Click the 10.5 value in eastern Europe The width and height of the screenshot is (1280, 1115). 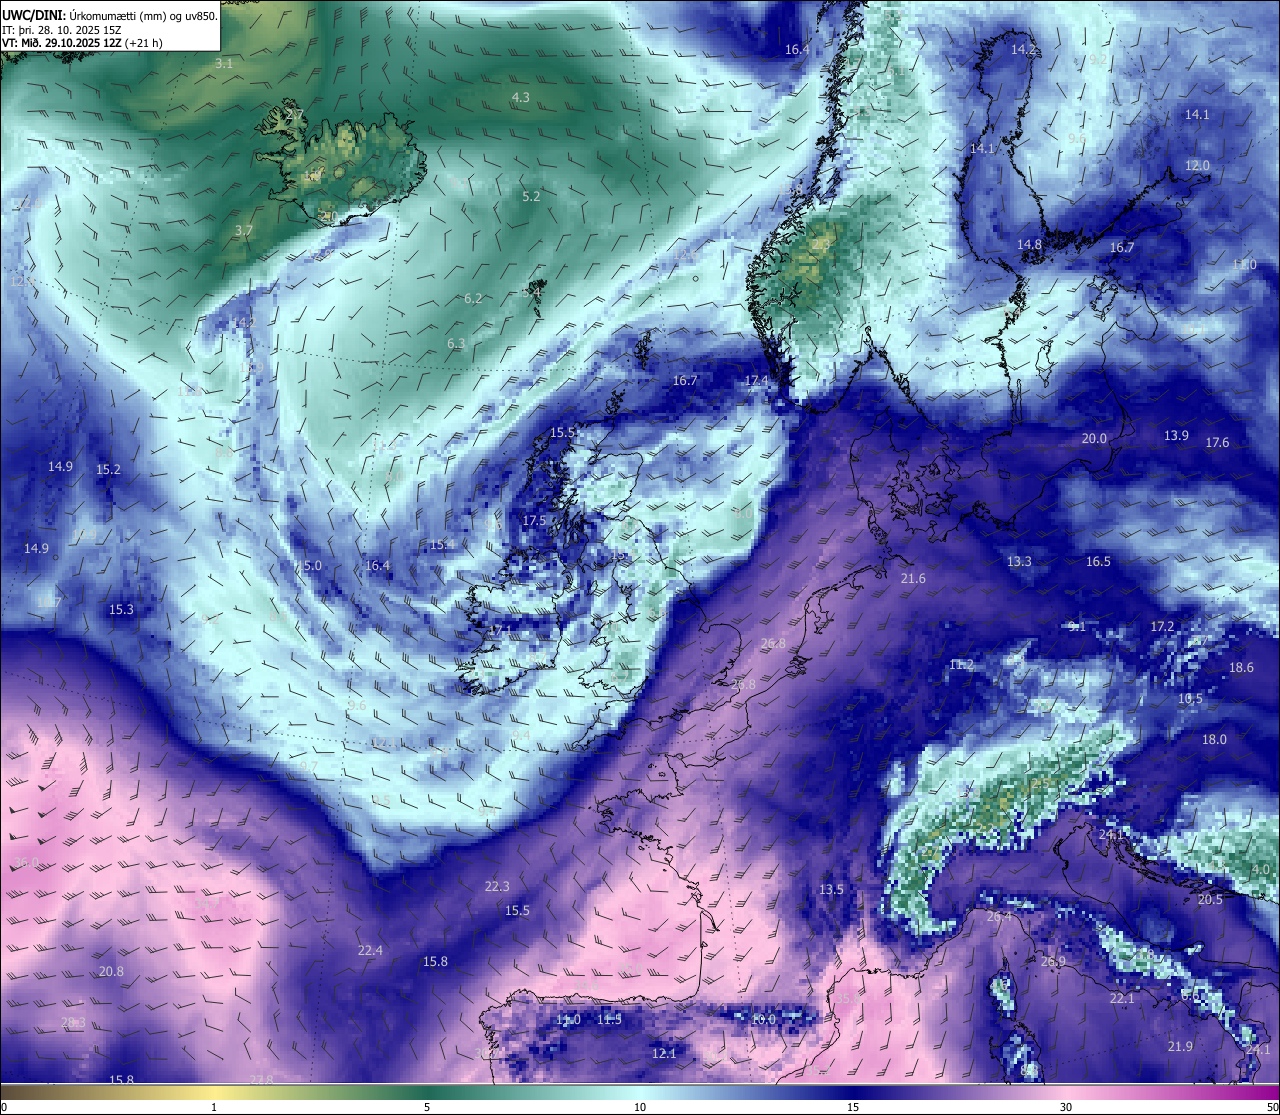pos(1190,698)
